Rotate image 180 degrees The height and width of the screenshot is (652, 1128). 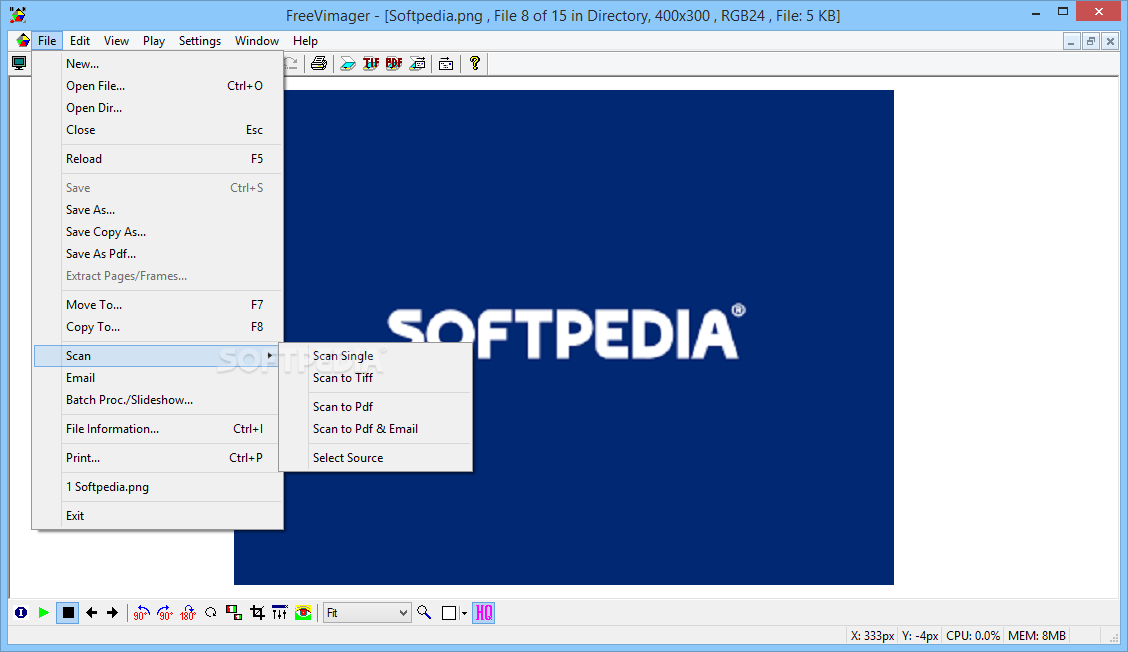click(188, 612)
